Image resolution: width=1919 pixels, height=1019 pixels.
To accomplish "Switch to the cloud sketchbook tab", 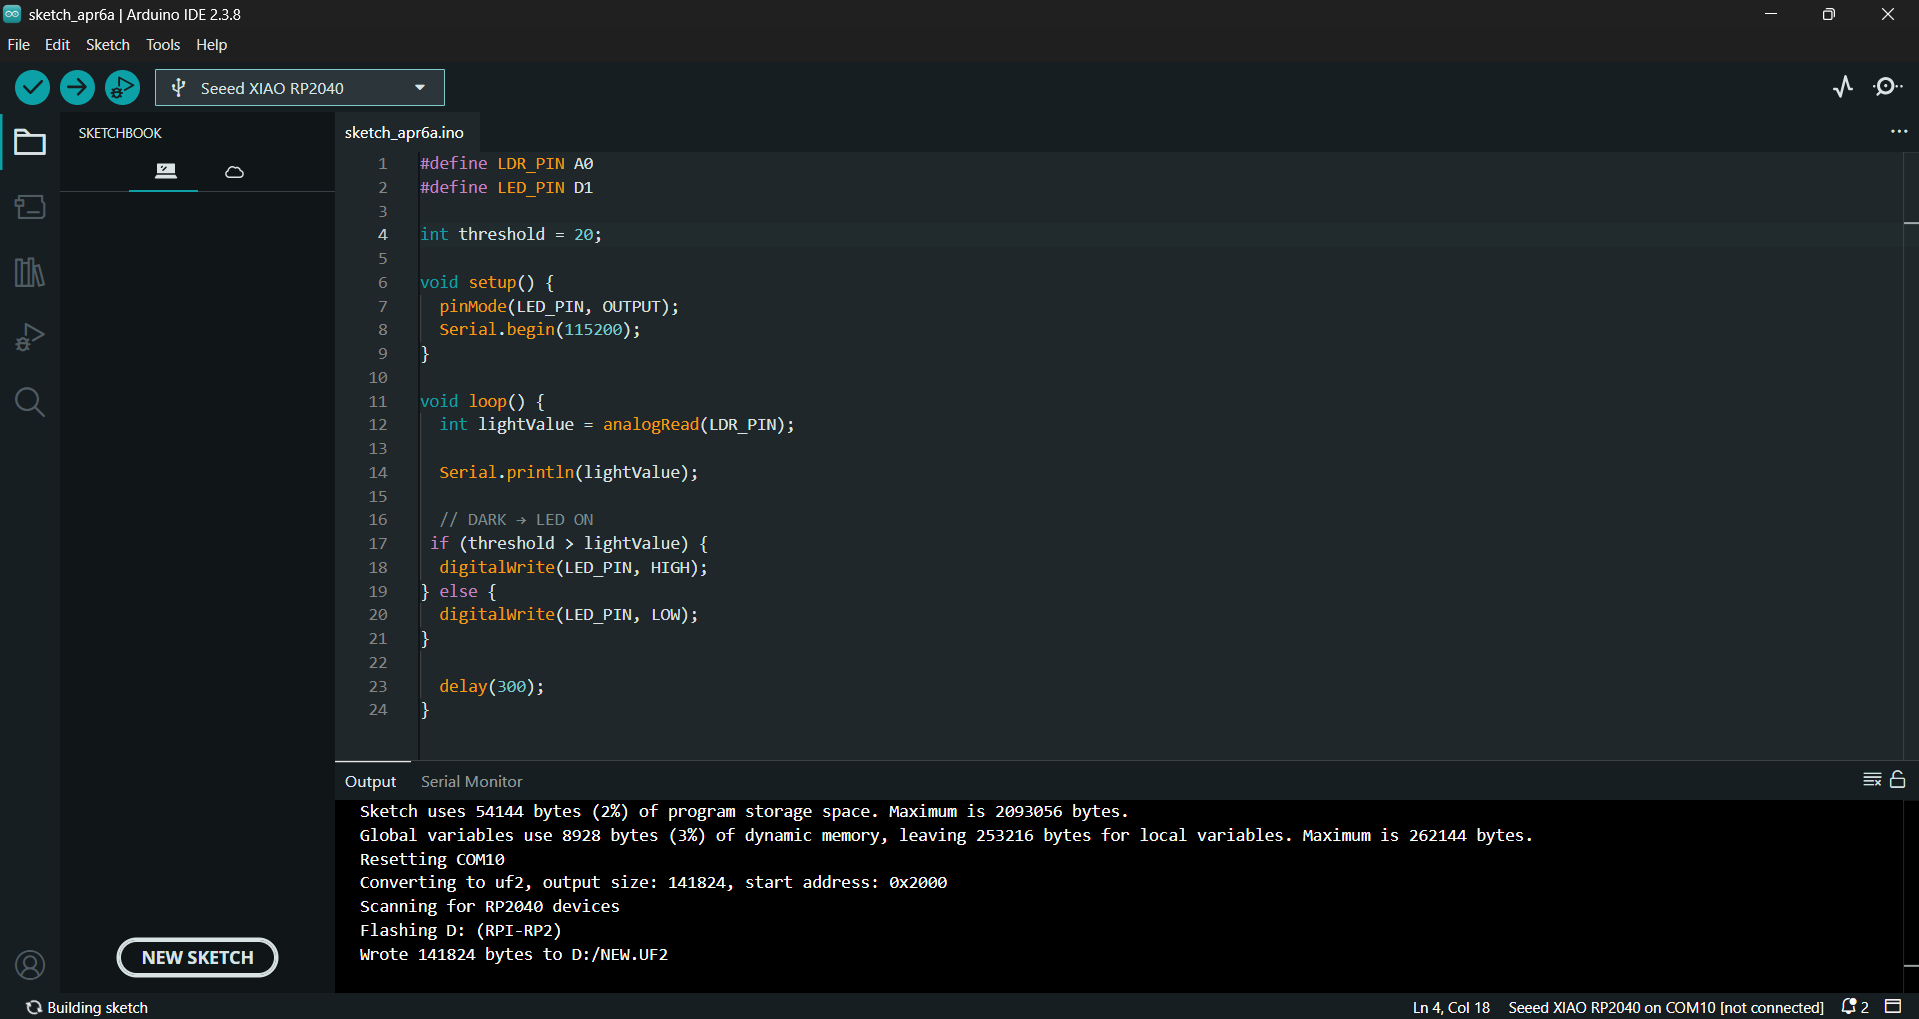I will pyautogui.click(x=234, y=172).
